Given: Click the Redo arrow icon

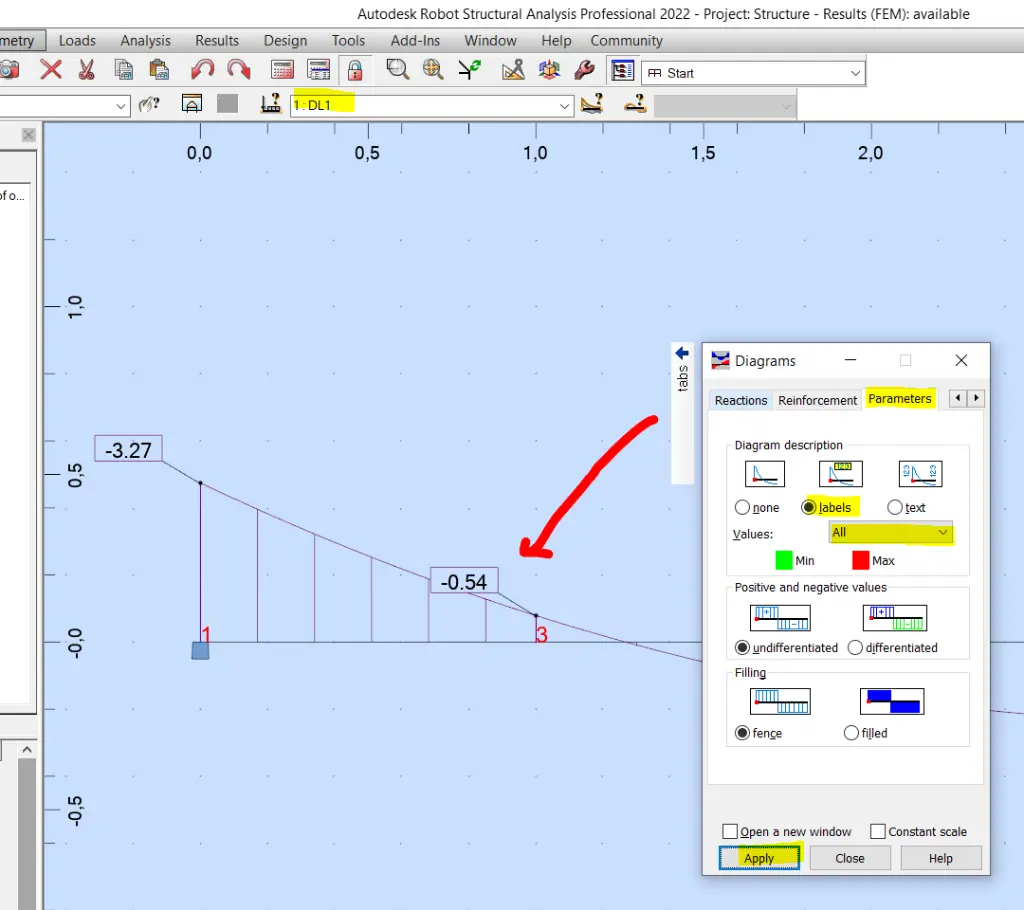Looking at the screenshot, I should click(239, 69).
